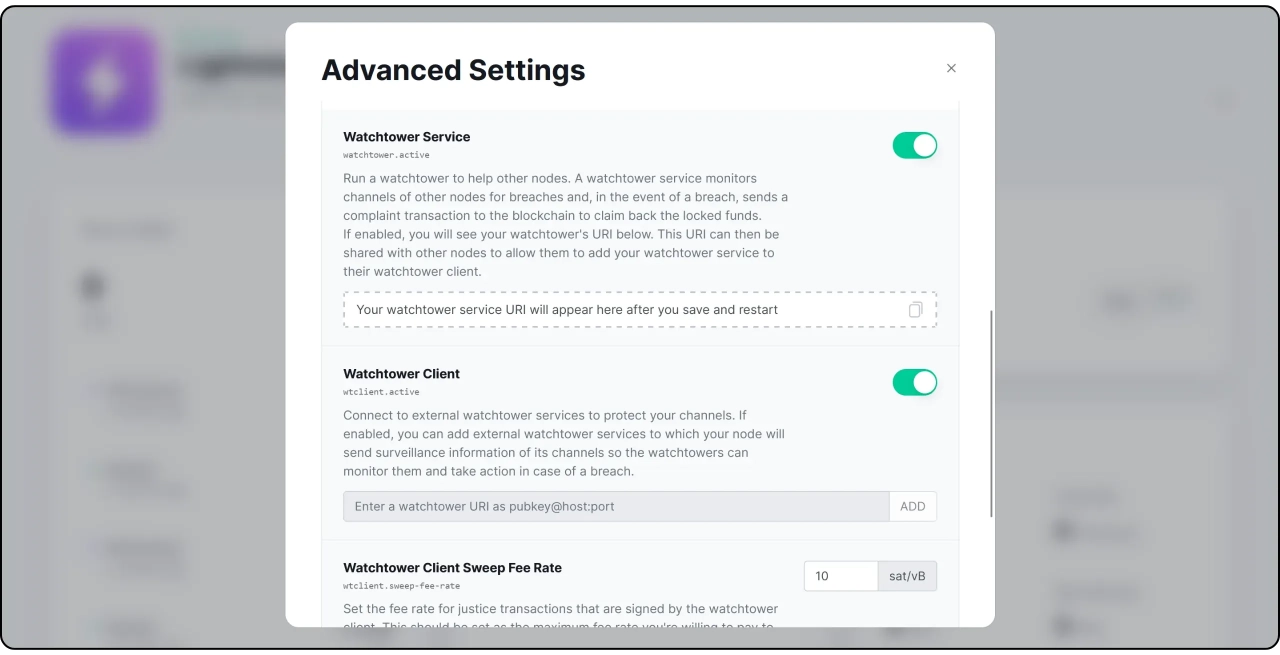The height and width of the screenshot is (655, 1280).
Task: Click the watchtower URI pubkey@host:port field
Action: coord(616,507)
